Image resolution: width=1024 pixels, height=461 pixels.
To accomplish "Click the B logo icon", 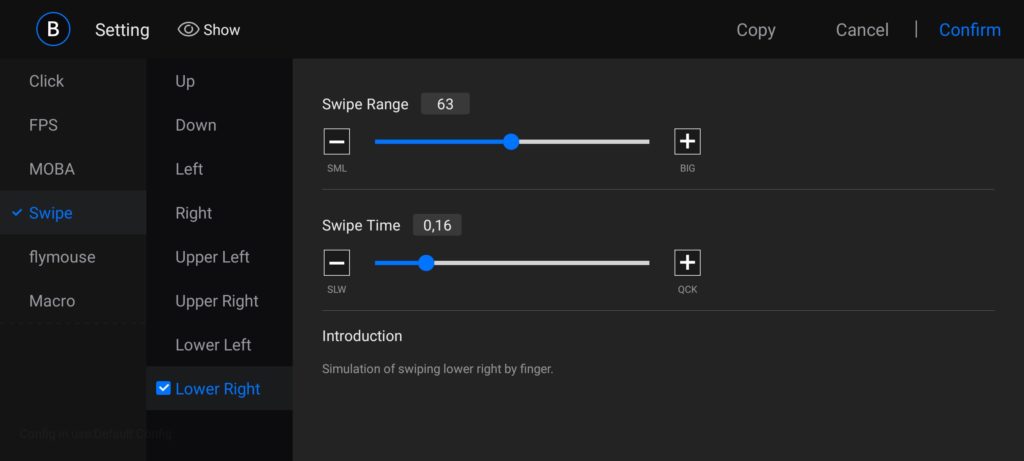I will click(53, 29).
